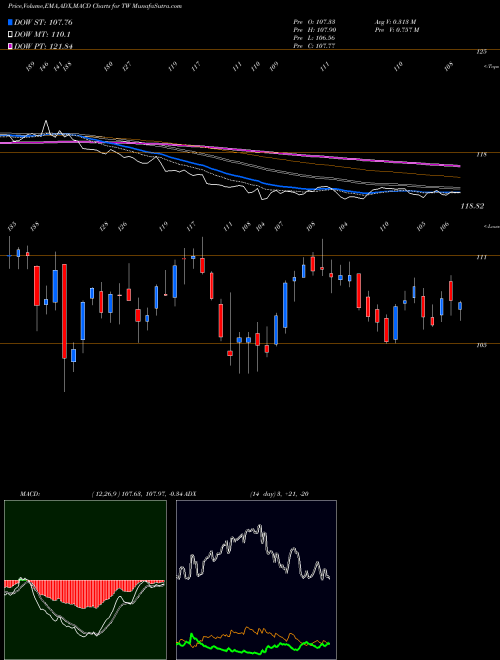Open the MACD histogram chart panel

pyautogui.click(x=85, y=580)
